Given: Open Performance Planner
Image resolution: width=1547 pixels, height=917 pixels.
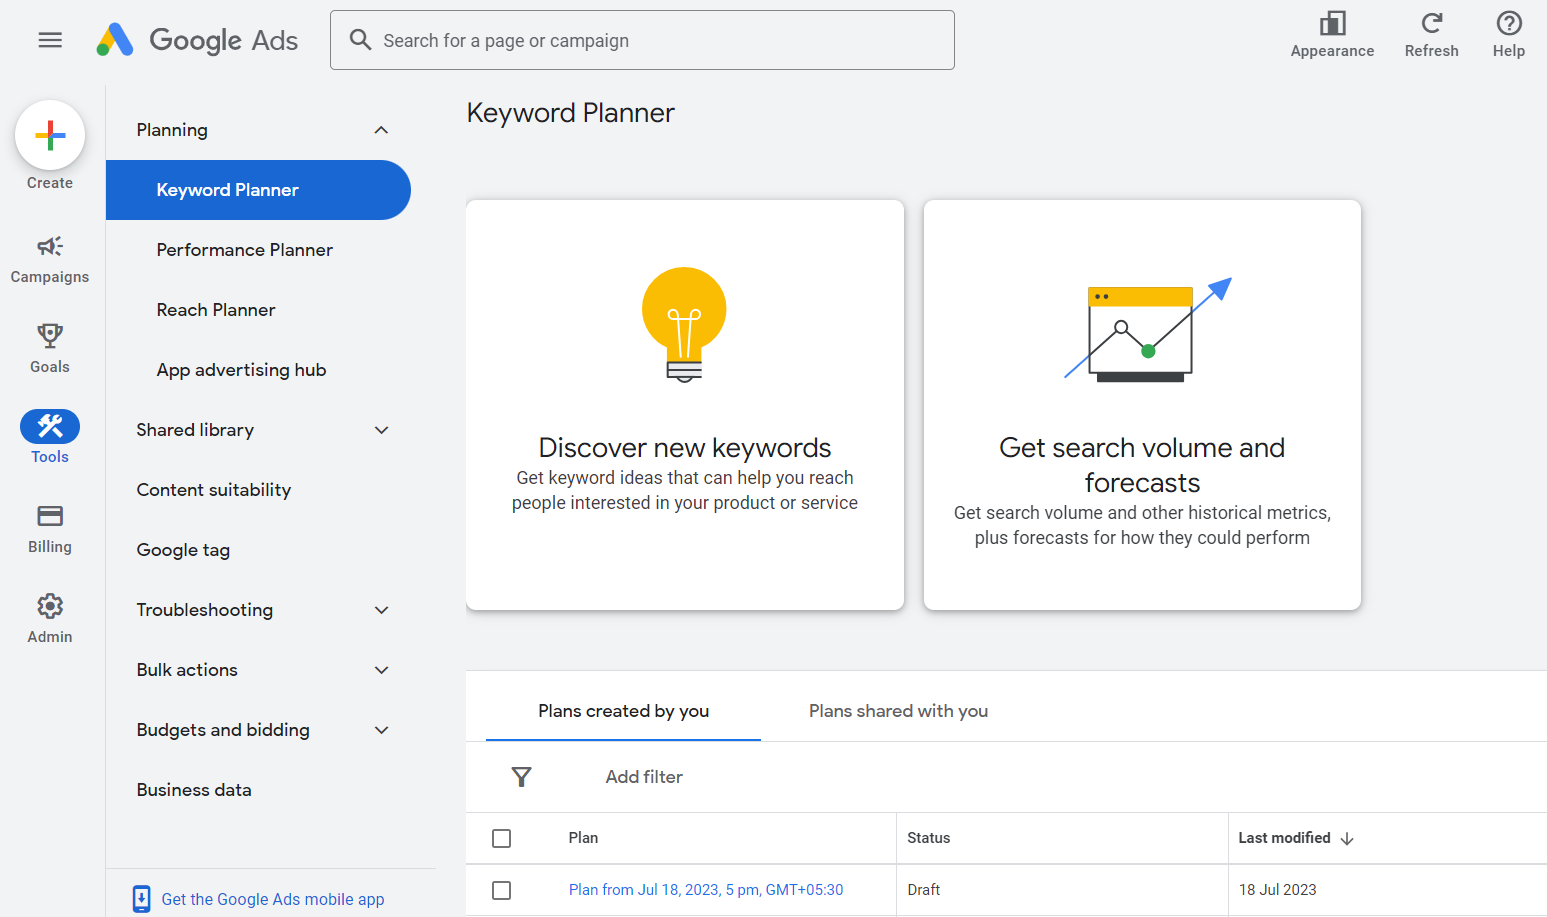Looking at the screenshot, I should pos(245,250).
